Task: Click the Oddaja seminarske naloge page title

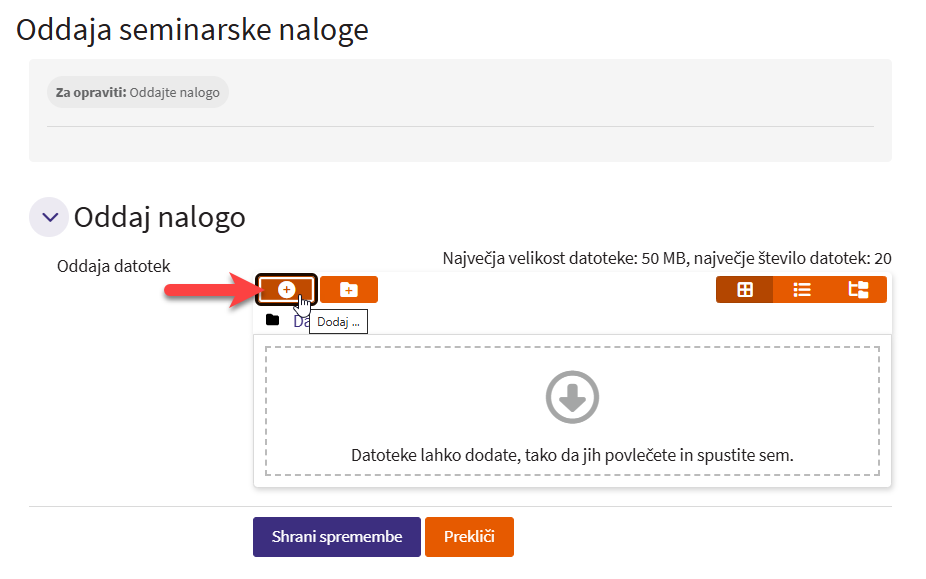Action: click(x=193, y=30)
